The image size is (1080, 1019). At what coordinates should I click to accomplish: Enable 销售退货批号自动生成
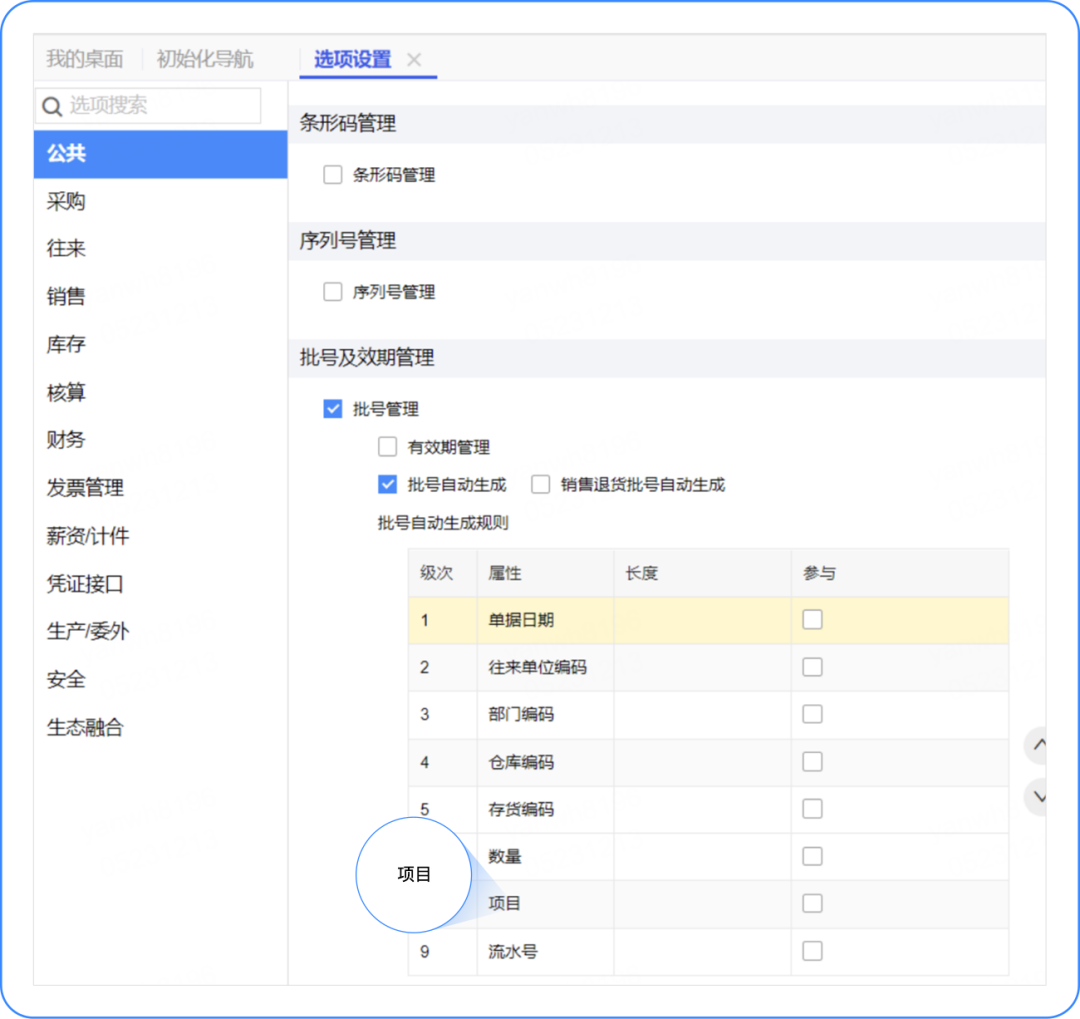540,484
